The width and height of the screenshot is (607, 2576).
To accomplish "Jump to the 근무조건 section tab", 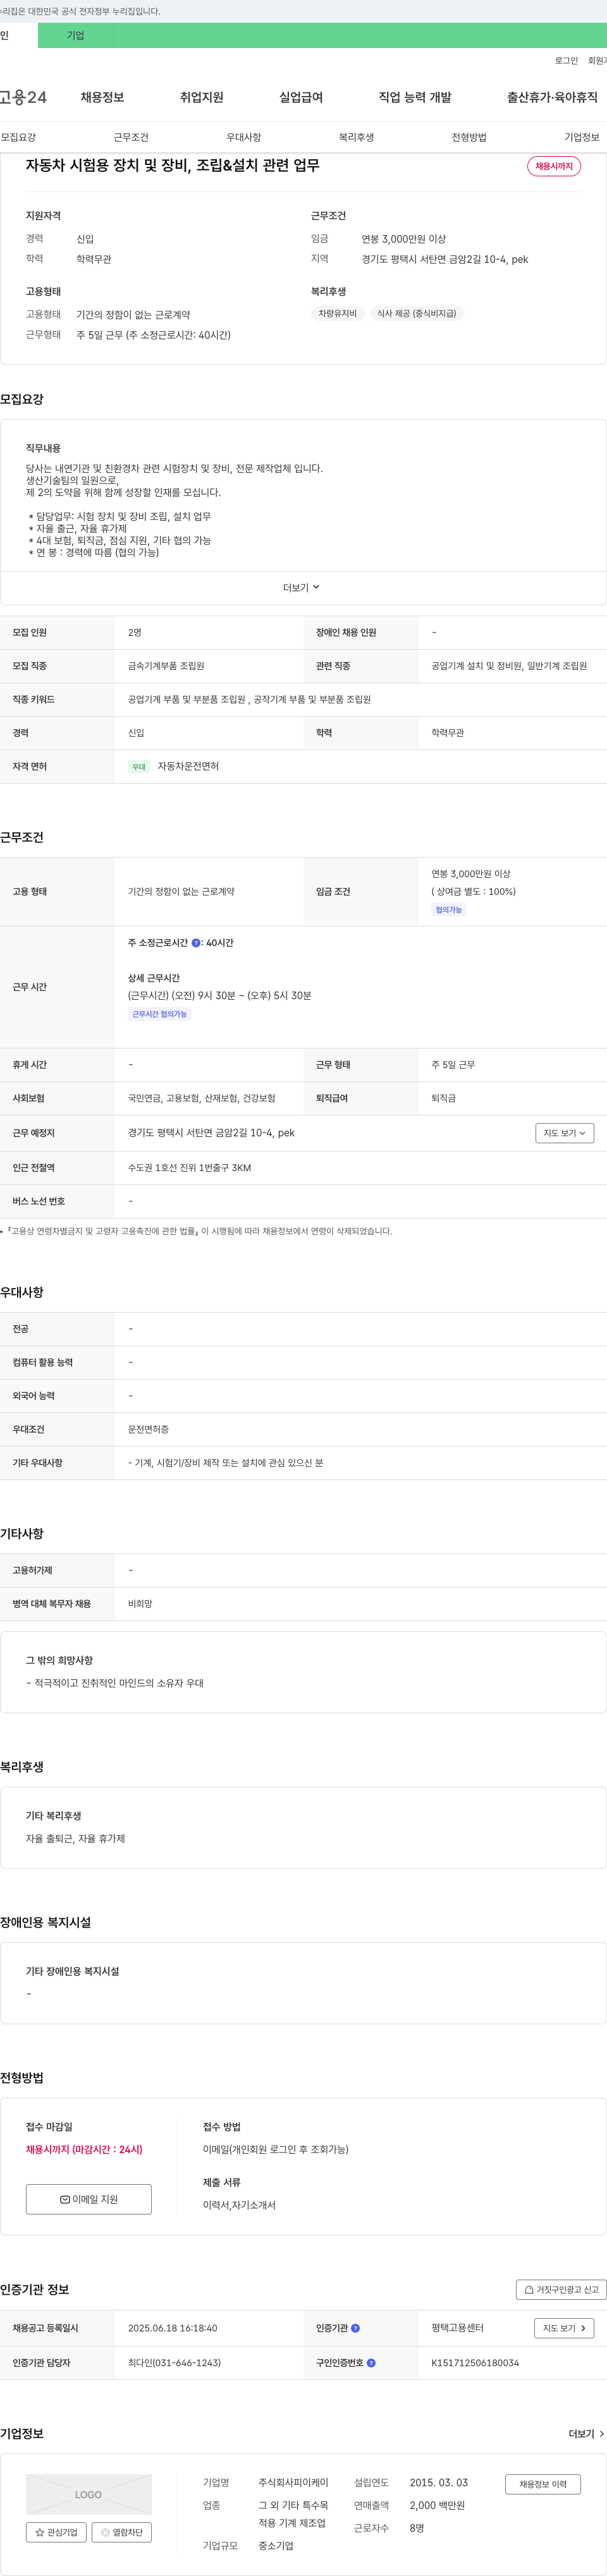I will [x=131, y=137].
